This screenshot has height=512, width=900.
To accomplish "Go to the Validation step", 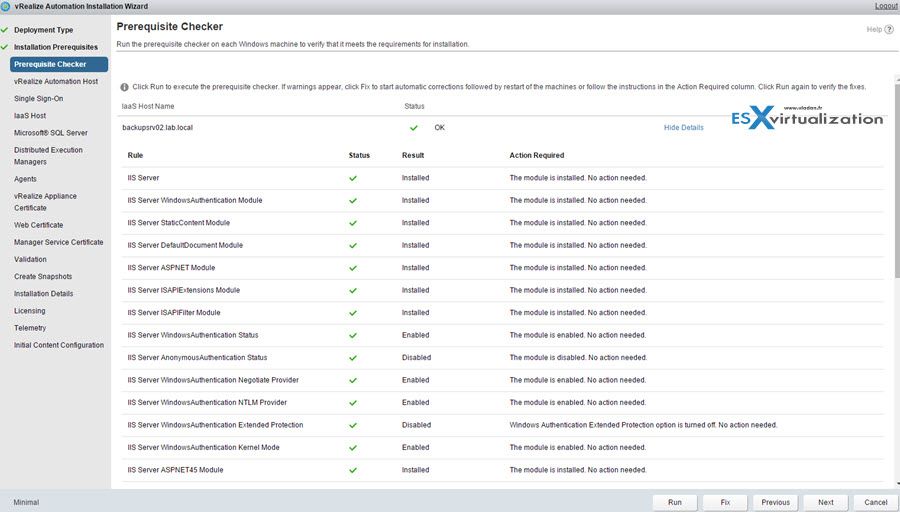I will (x=30, y=259).
